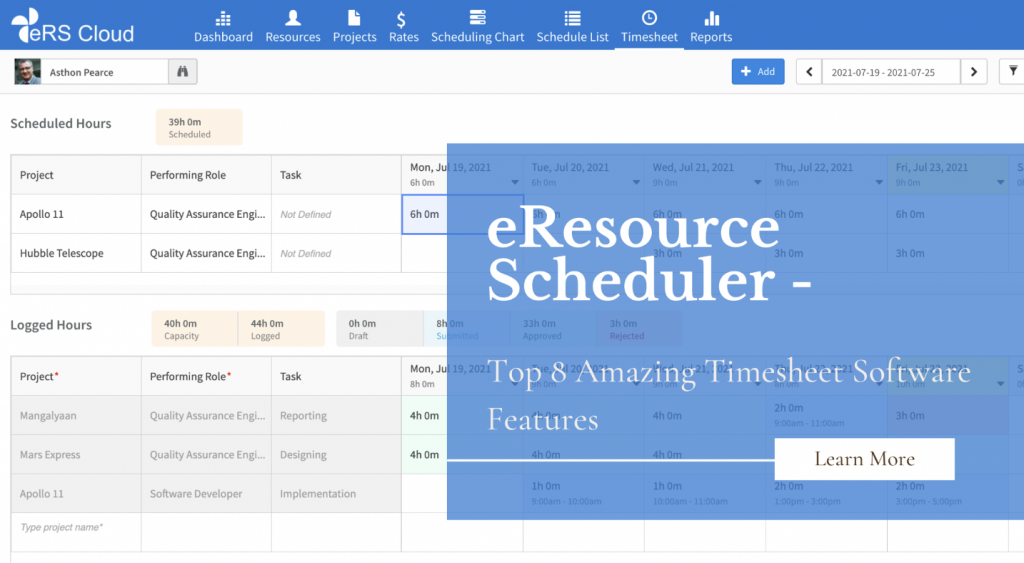Click Mangalyaan's 4h 0m Monday logged cell

tap(462, 415)
